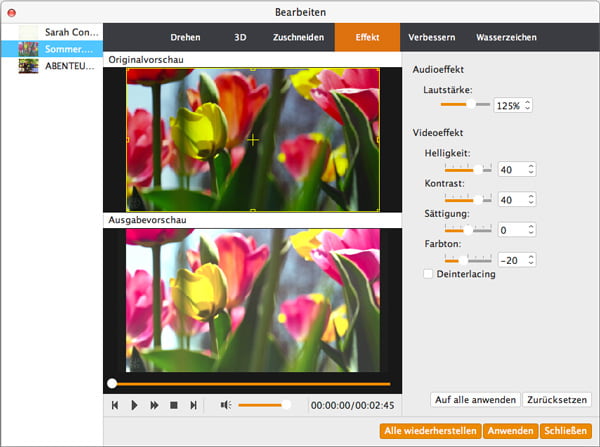The image size is (600, 447).
Task: Click the Auf alle anwenden button
Action: (475, 400)
